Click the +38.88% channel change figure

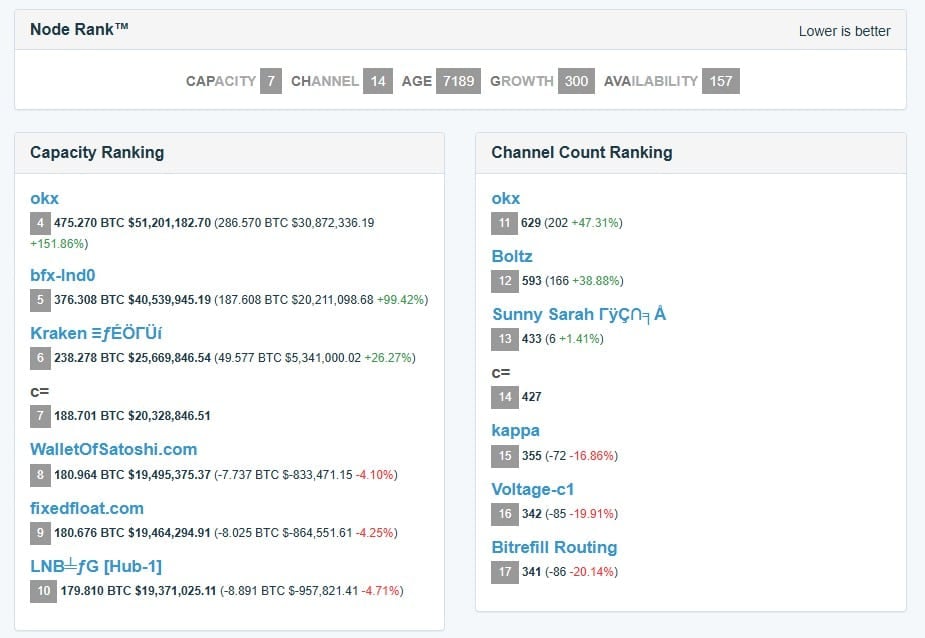pyautogui.click(x=596, y=281)
